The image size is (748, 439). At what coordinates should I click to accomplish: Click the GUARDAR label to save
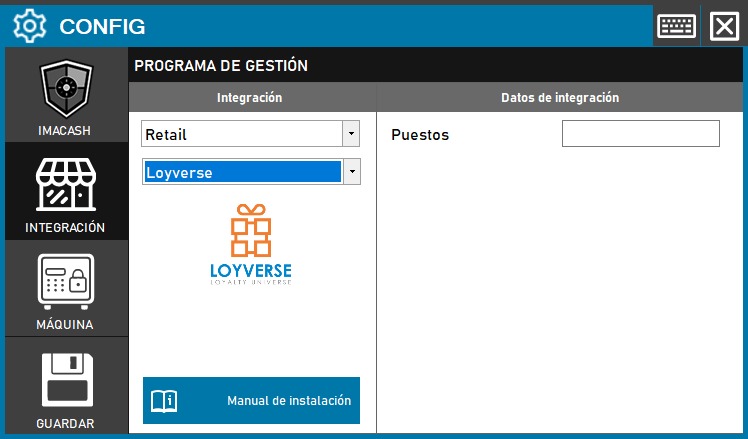65,423
